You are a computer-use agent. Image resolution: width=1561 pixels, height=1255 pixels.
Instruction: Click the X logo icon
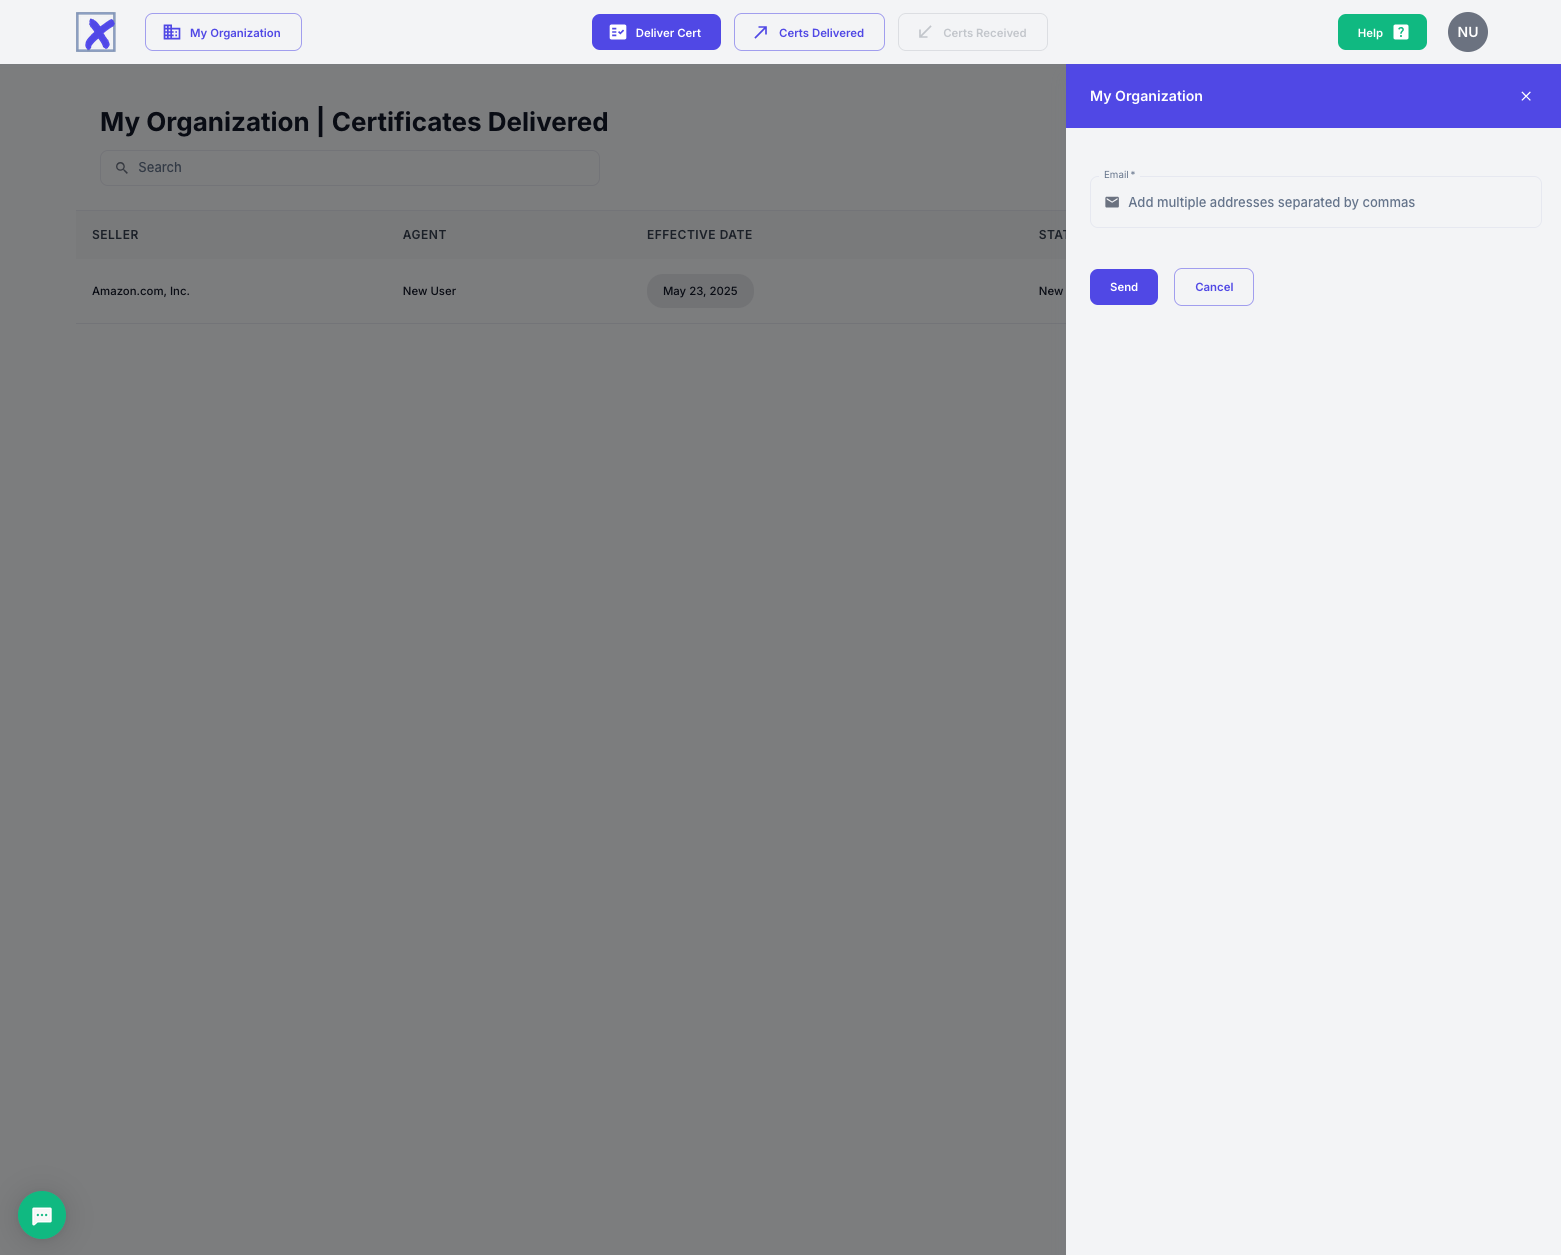point(96,32)
